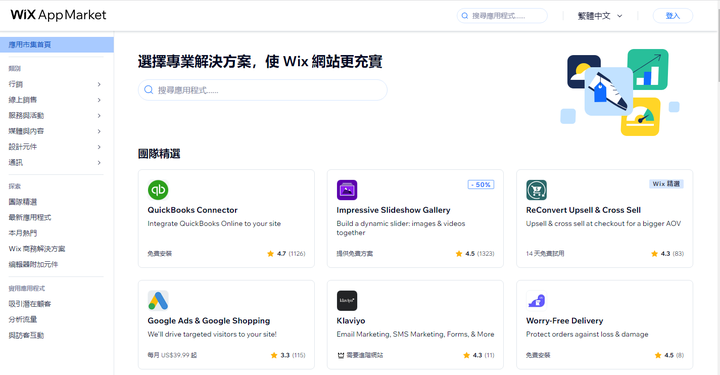
Task: Click the star icon on Worry-Free Delivery card
Action: (658, 355)
